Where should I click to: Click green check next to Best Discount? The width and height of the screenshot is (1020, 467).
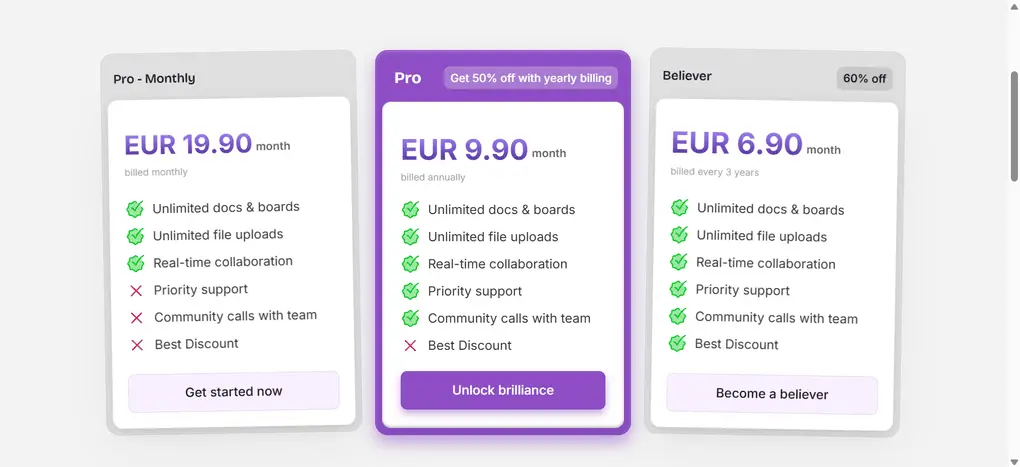(x=677, y=343)
